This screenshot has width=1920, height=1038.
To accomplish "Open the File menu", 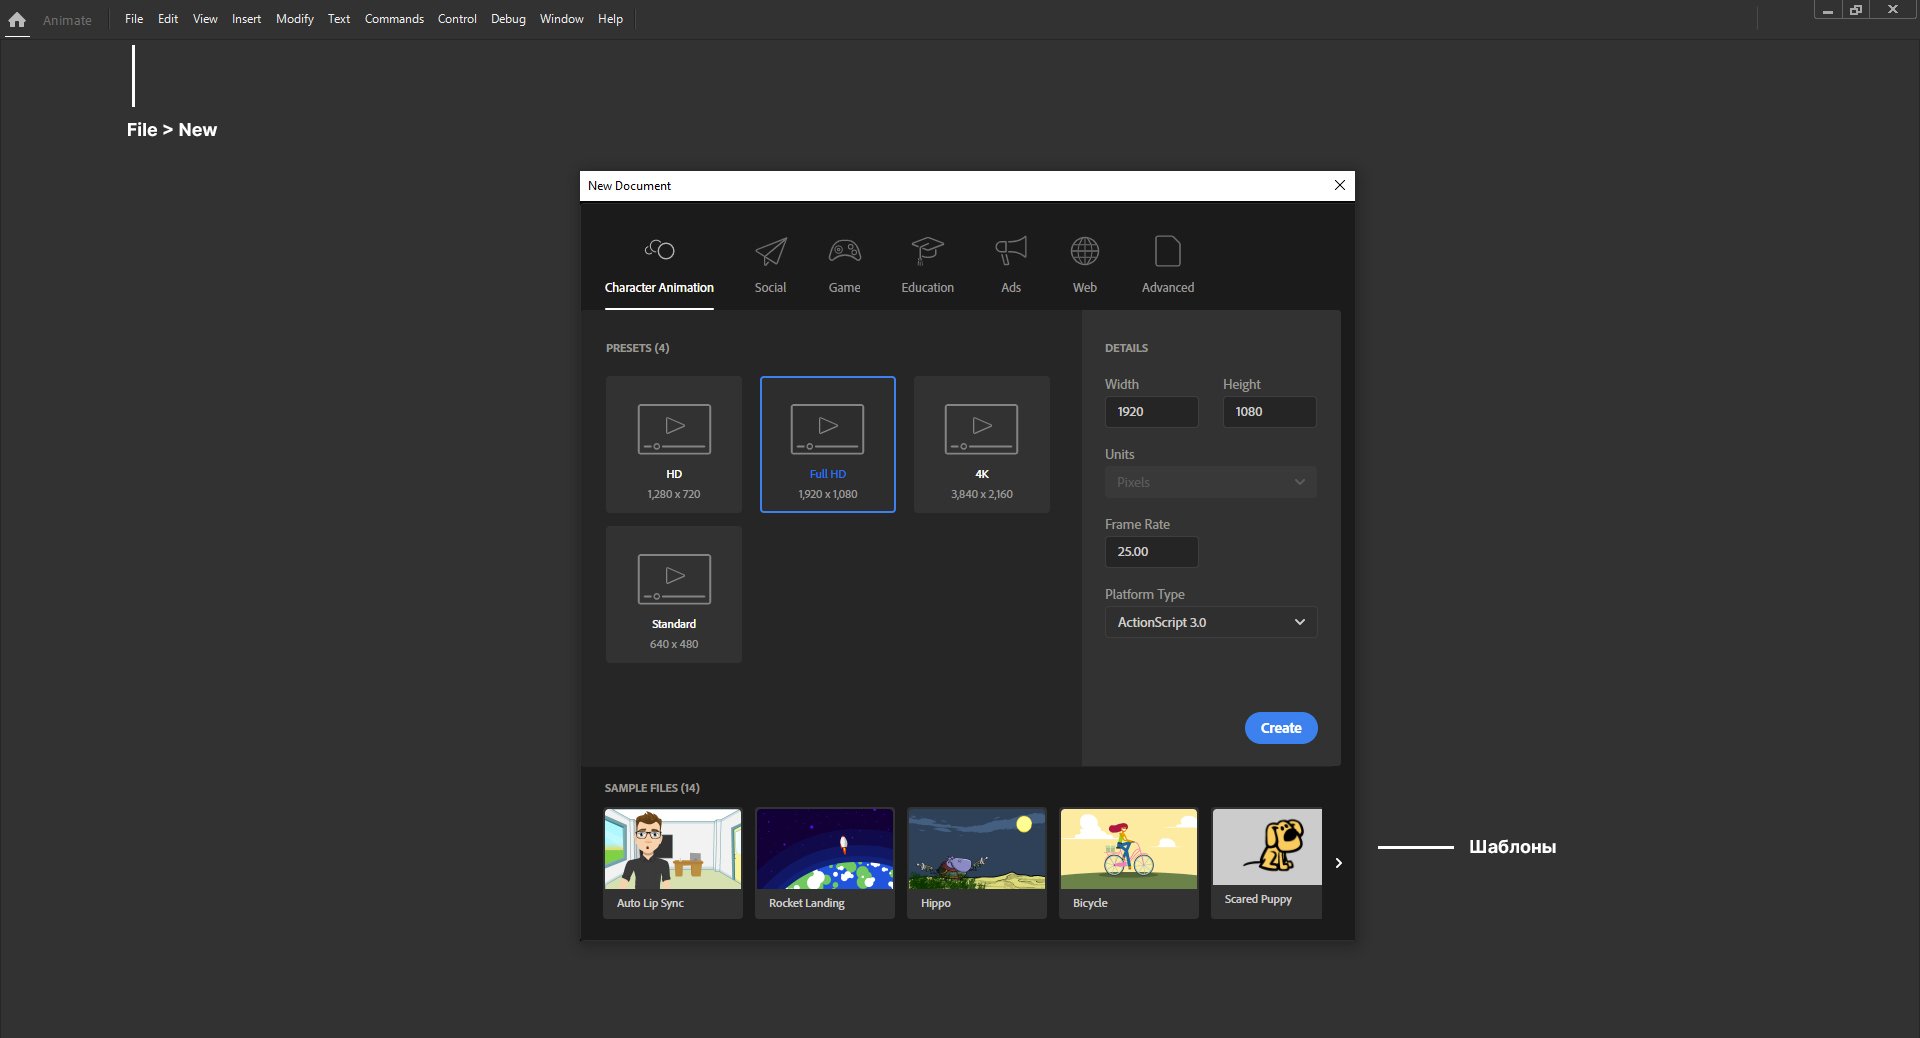I will click(134, 19).
